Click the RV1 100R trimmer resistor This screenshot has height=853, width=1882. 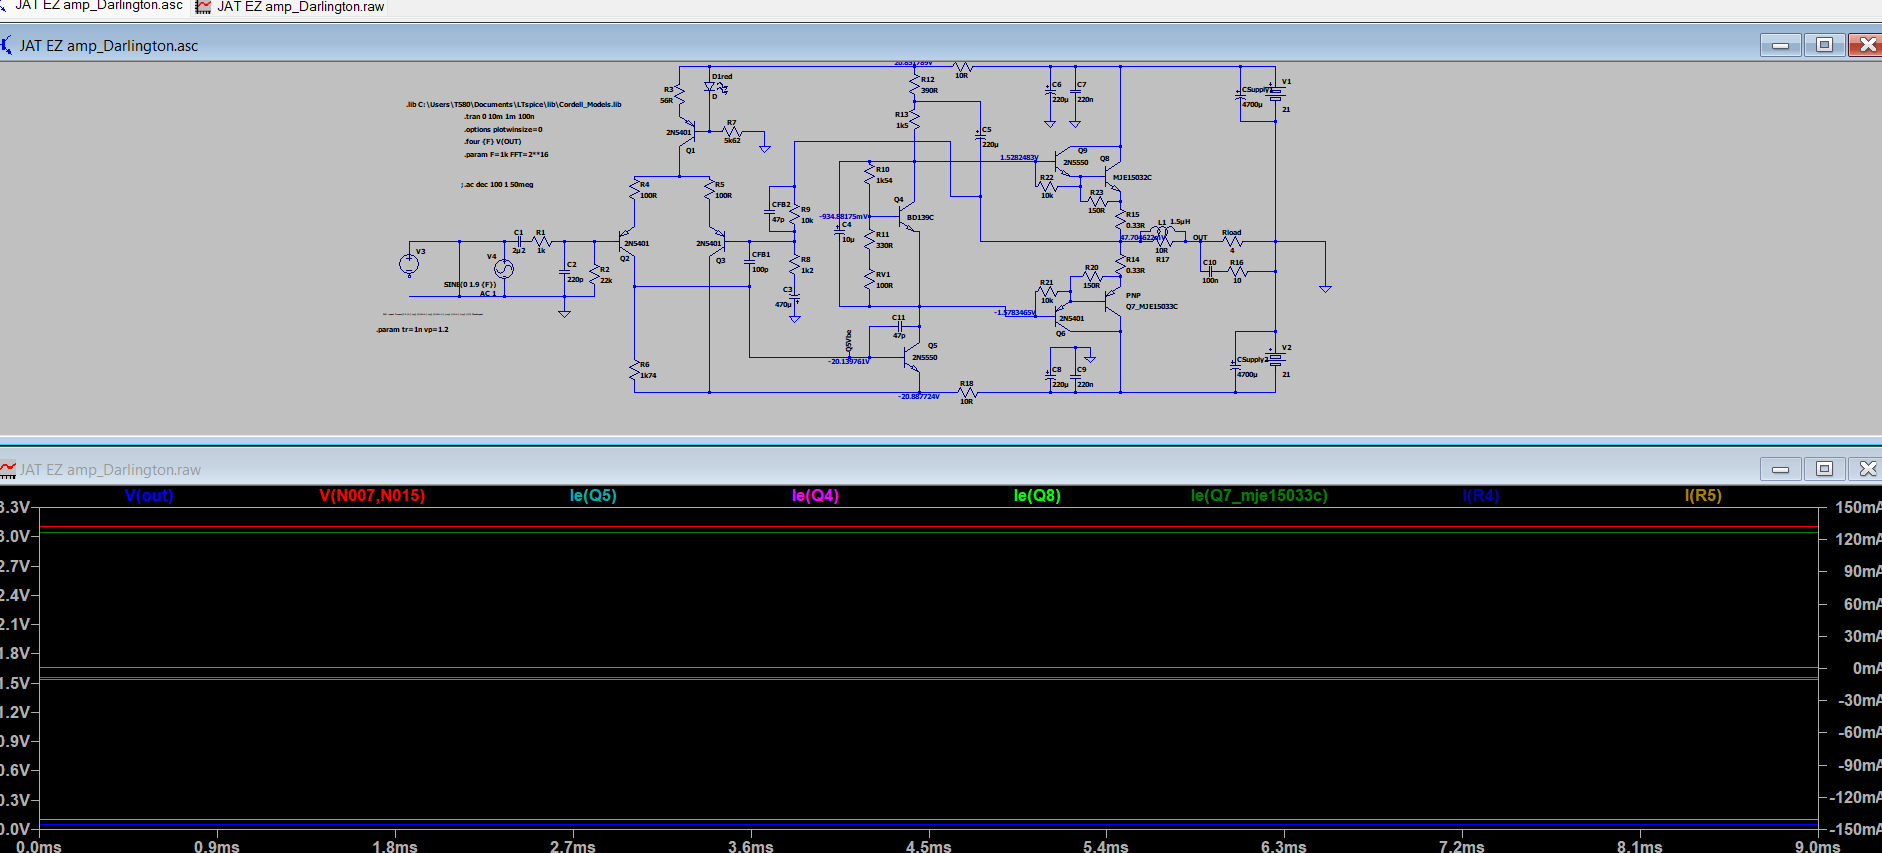click(x=870, y=280)
